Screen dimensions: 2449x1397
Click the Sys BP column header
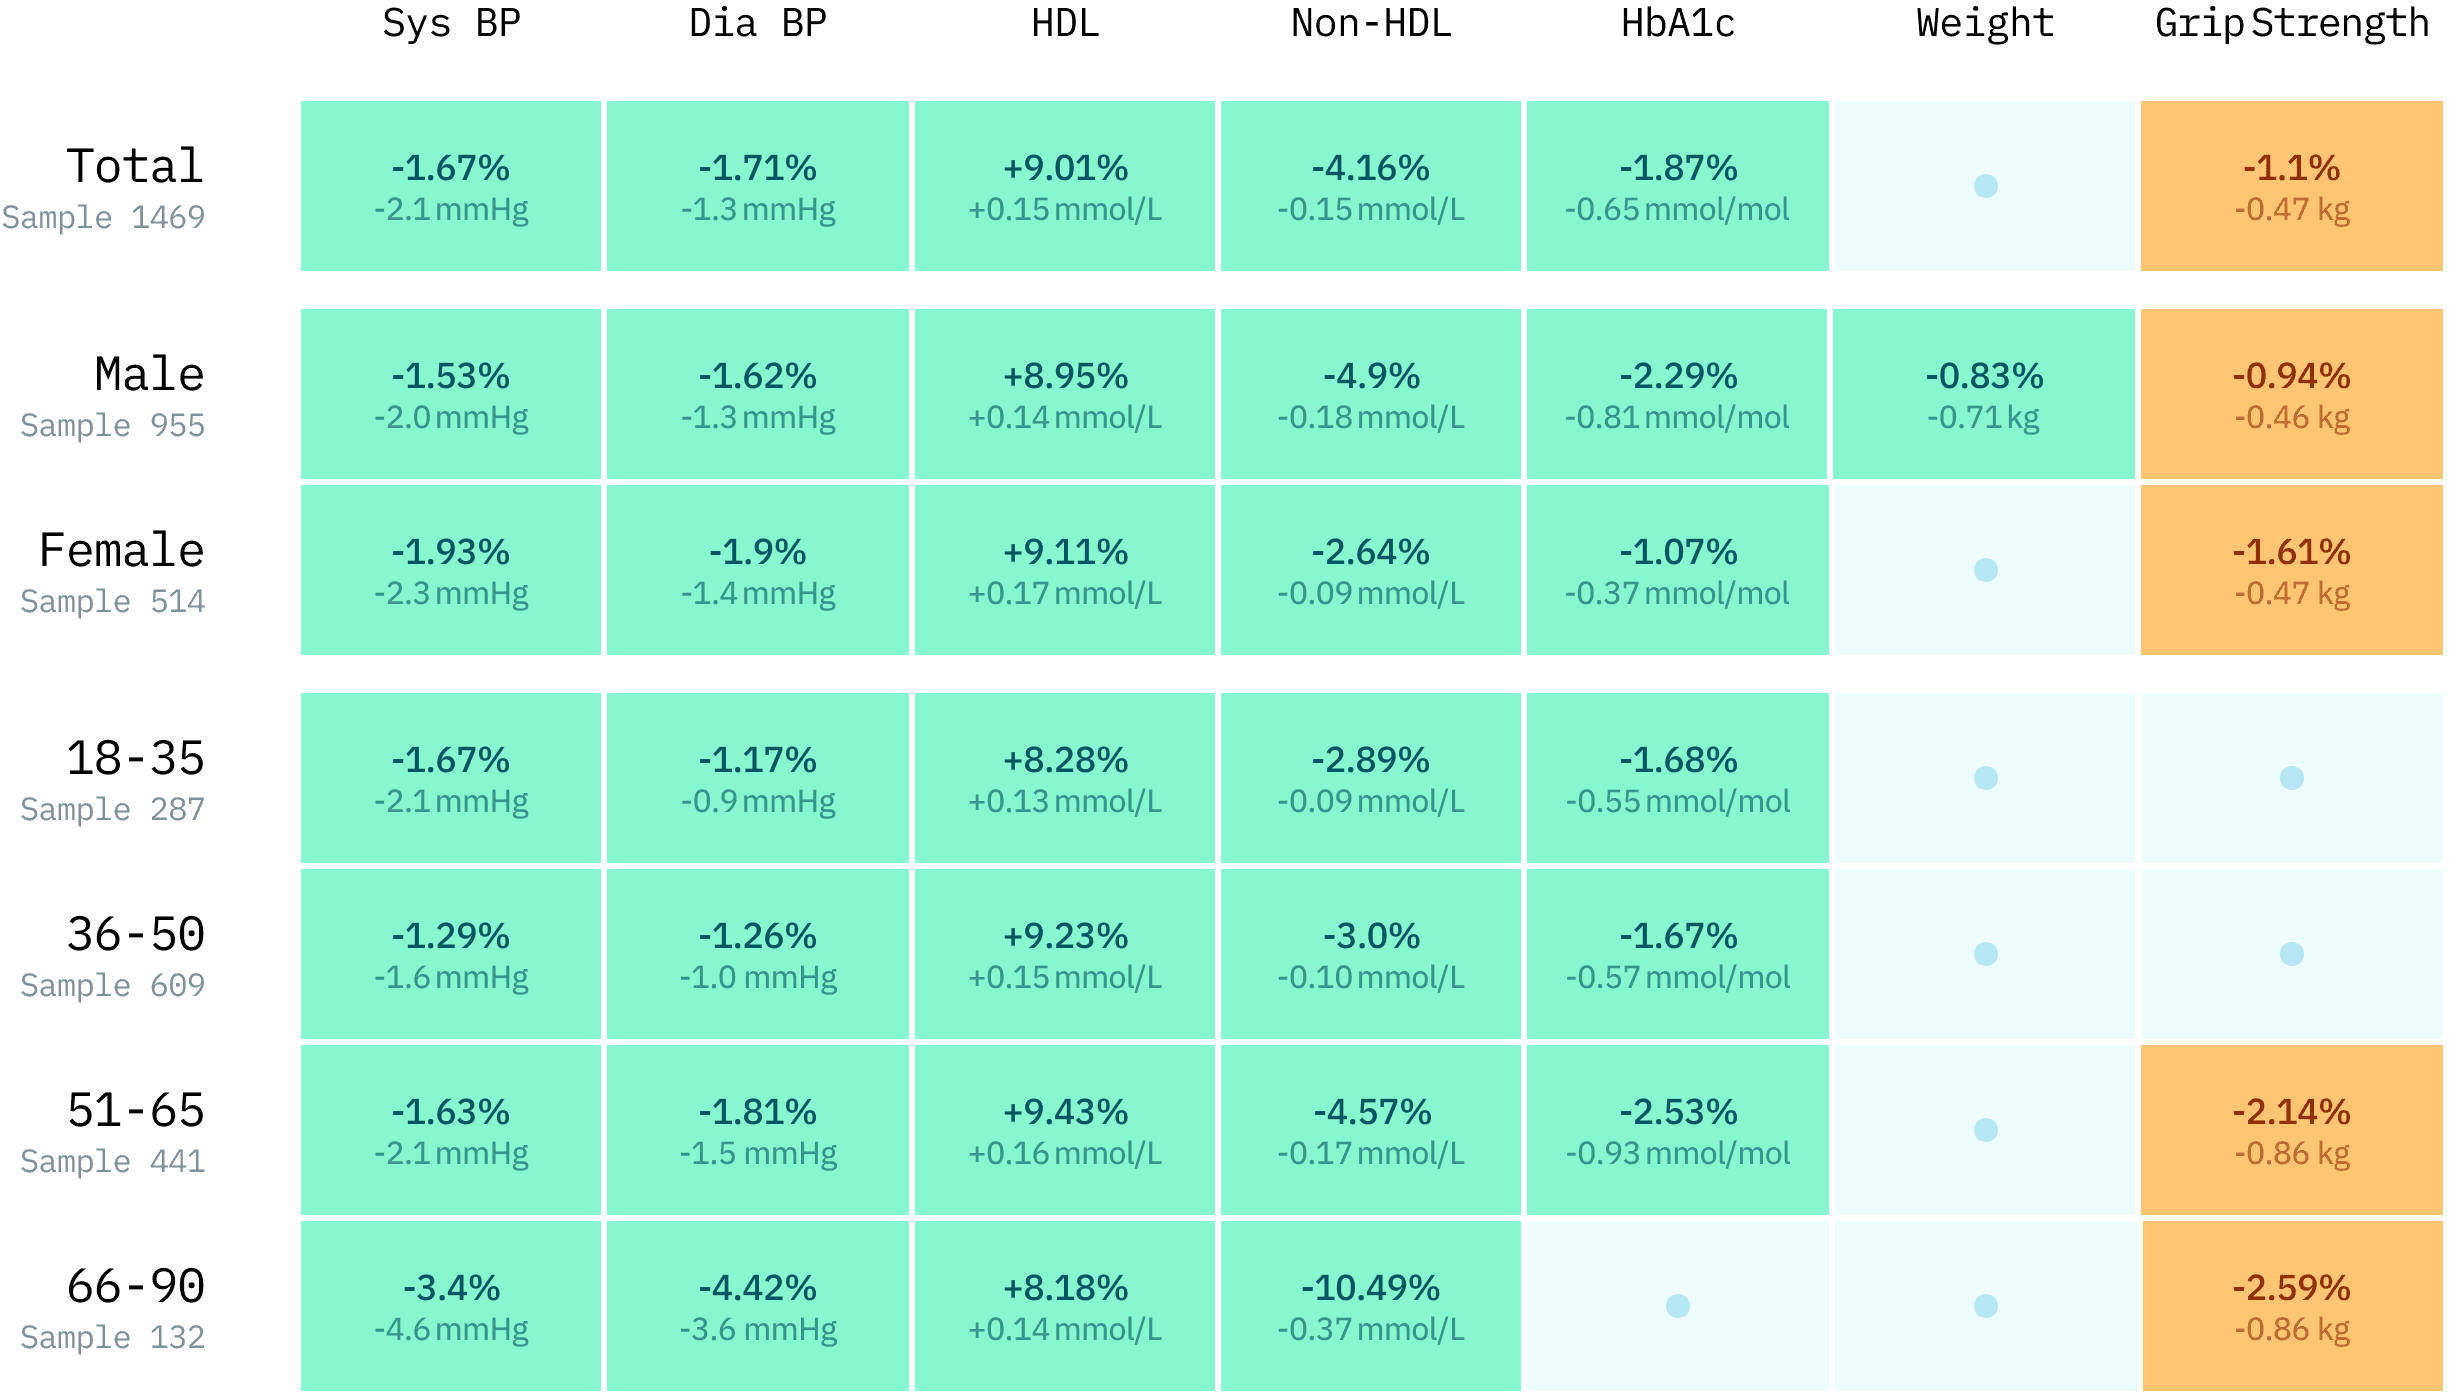(x=451, y=24)
